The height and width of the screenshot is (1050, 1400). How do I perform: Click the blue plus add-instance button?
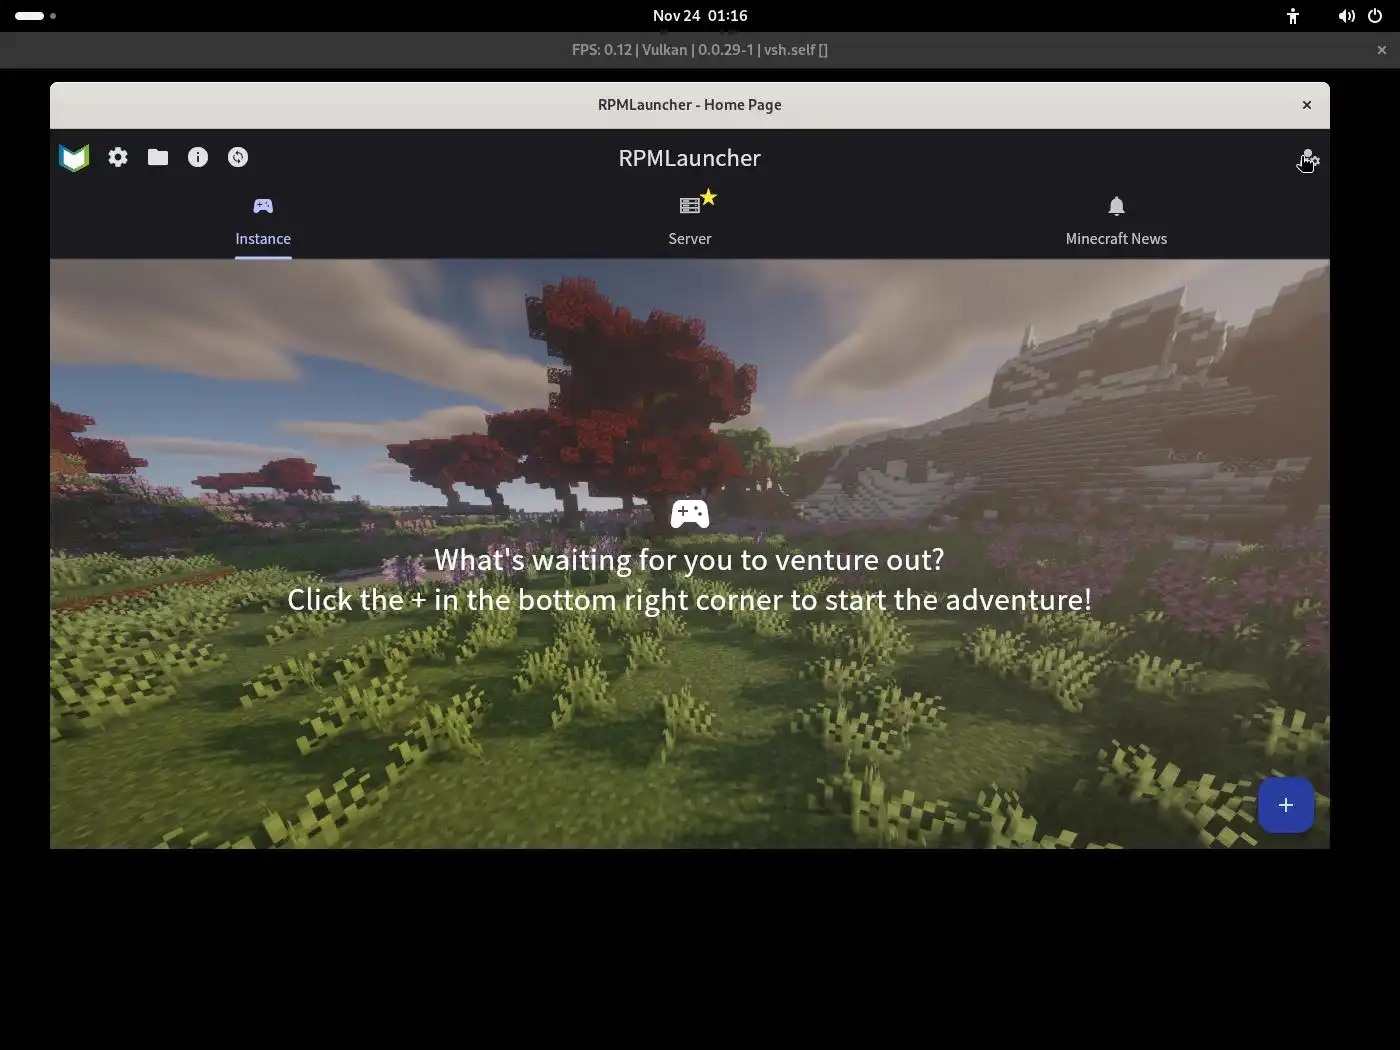click(1286, 805)
